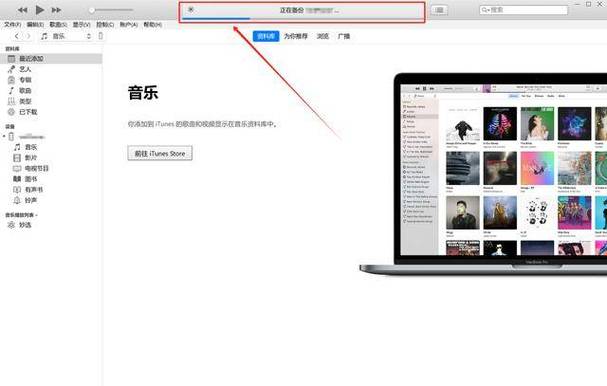This screenshot has height=386, width=607.
Task: Click the rewind/previous track button
Action: tap(22, 10)
